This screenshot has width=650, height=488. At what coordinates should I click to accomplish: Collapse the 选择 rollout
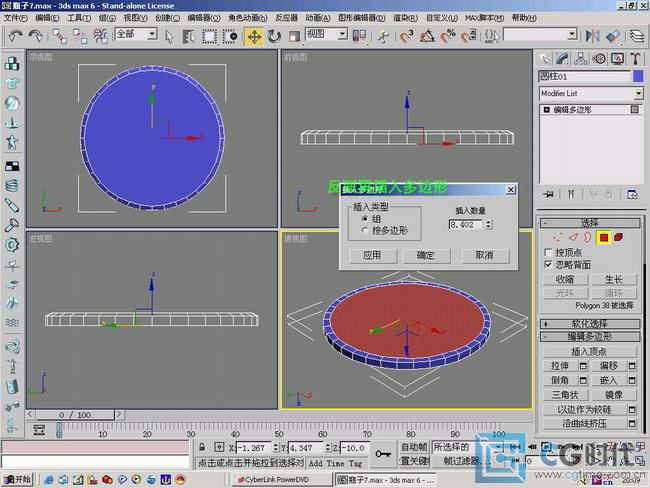[589, 223]
